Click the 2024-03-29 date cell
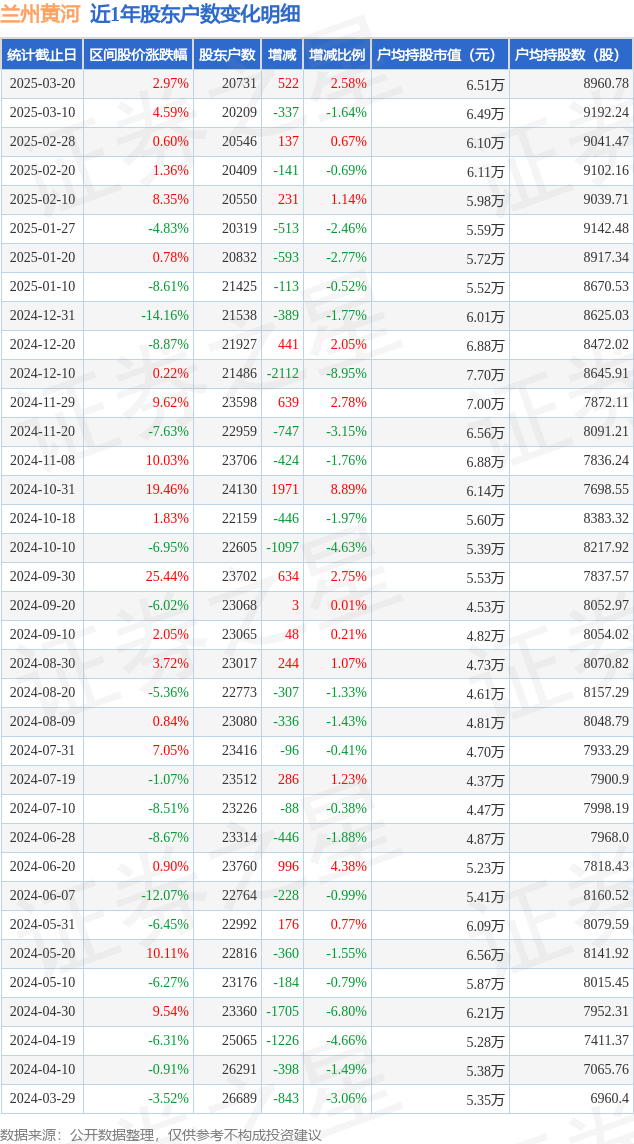 click(x=42, y=1098)
